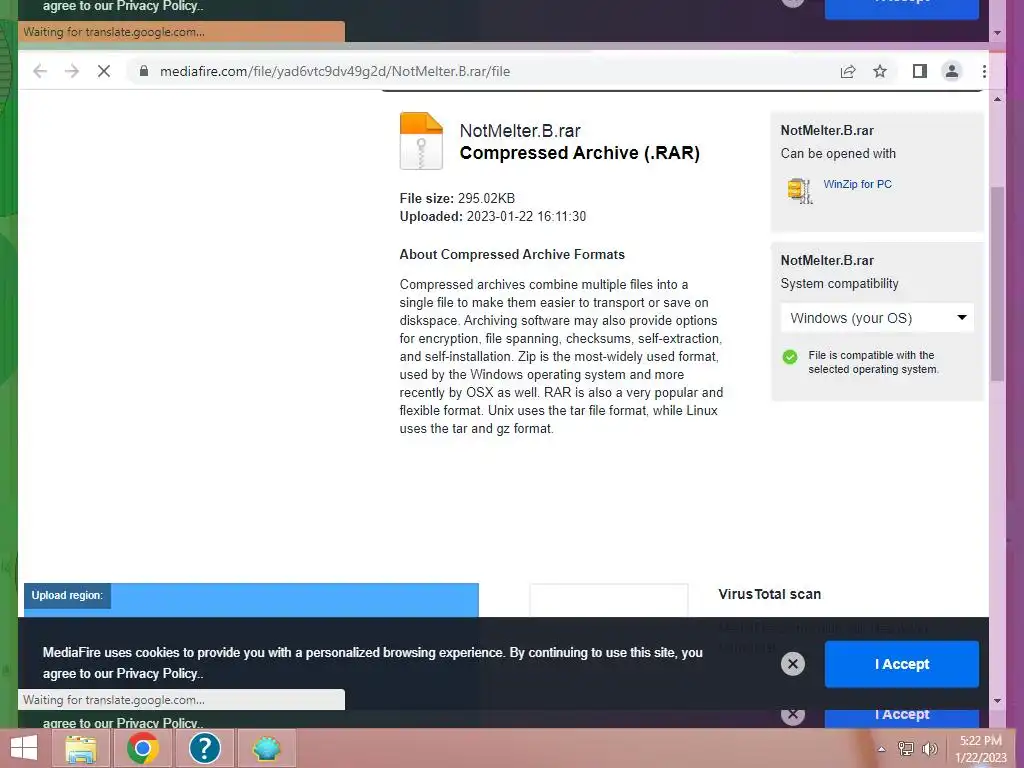Click the green compatibility checkmark icon
This screenshot has width=1024, height=768.
tap(790, 357)
